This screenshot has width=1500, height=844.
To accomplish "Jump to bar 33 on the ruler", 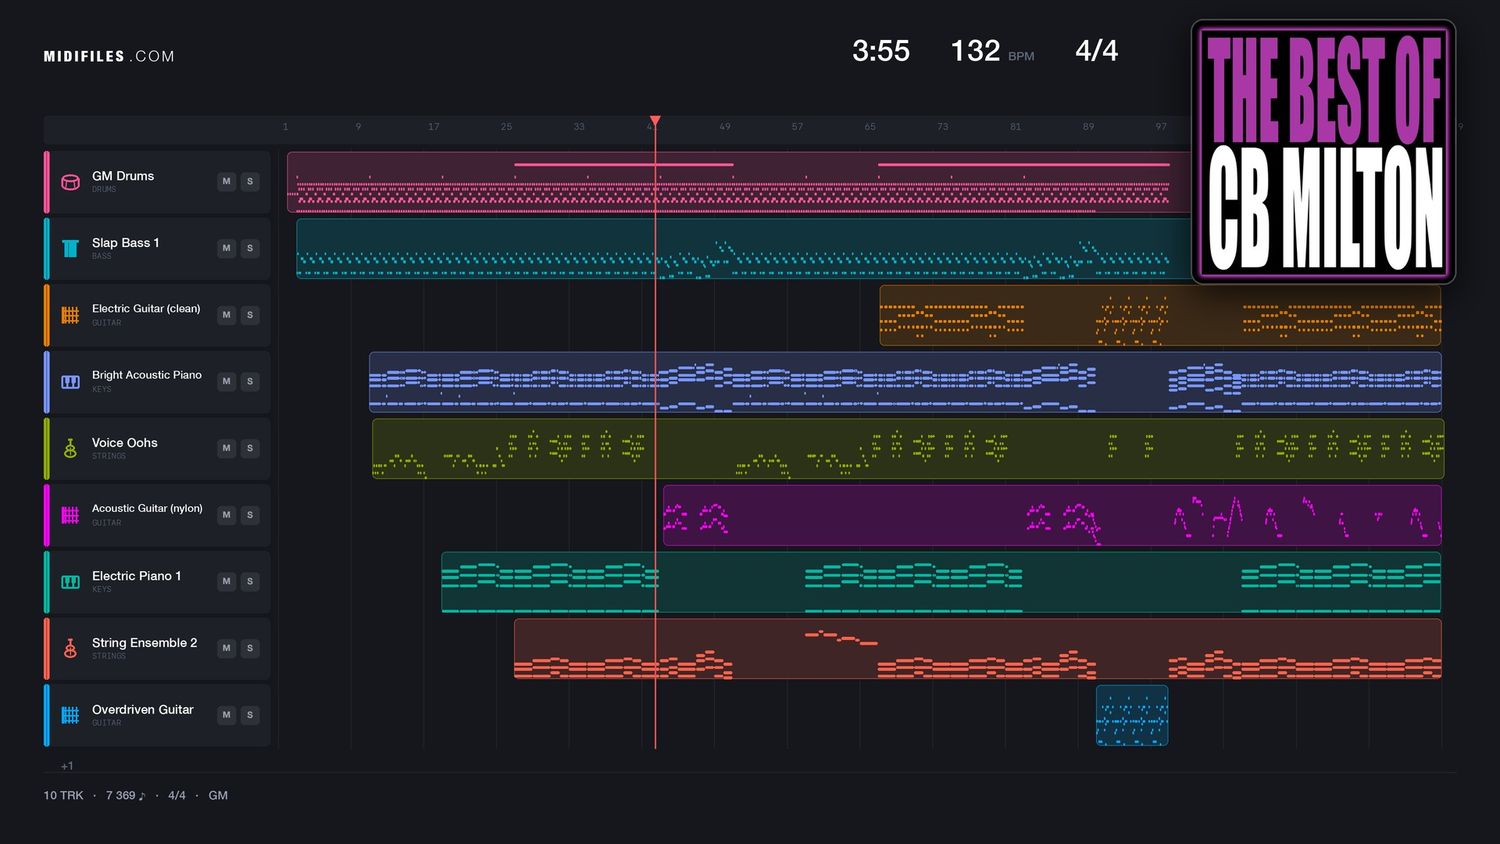I will pyautogui.click(x=579, y=127).
